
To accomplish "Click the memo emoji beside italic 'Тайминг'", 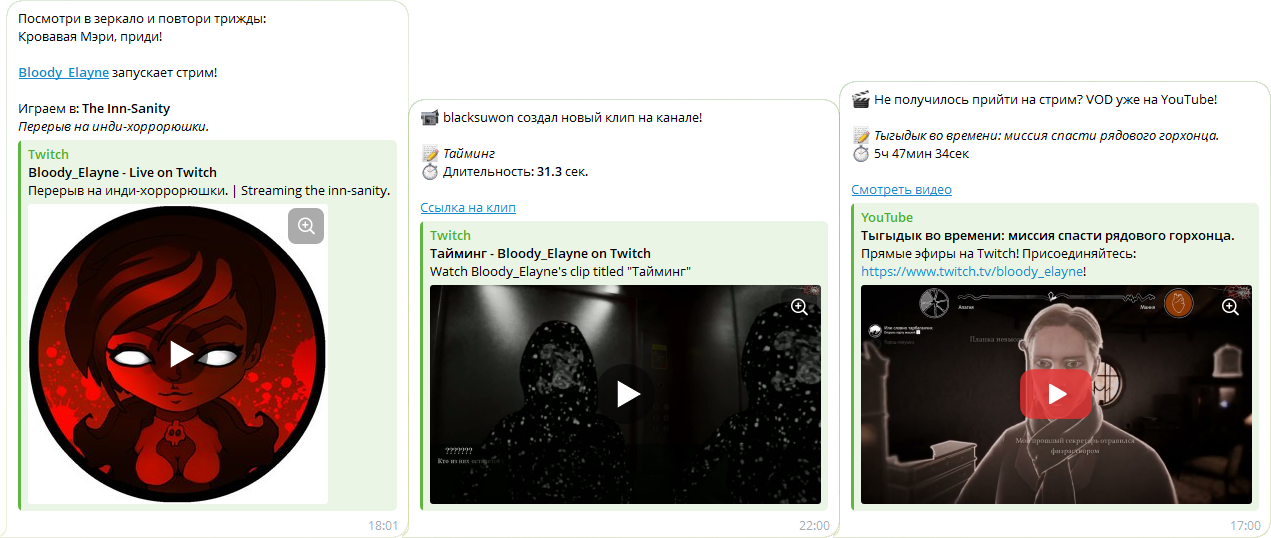I will pyautogui.click(x=430, y=154).
